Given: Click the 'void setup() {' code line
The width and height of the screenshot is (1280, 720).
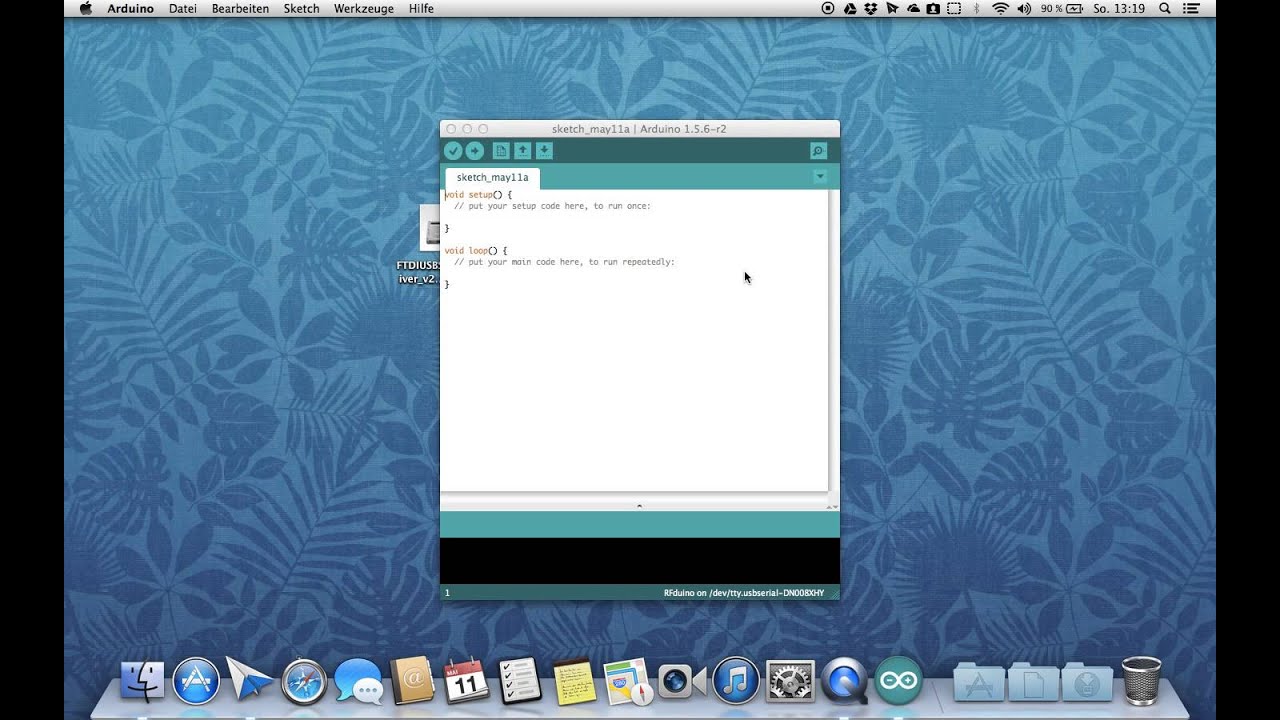Looking at the screenshot, I should pos(478,195).
